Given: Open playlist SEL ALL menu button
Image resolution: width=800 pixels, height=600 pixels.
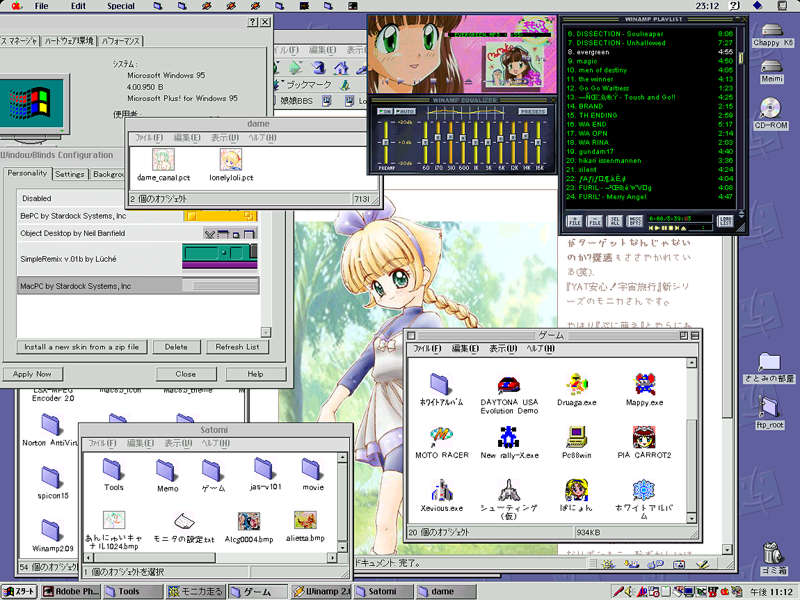Looking at the screenshot, I should [614, 220].
